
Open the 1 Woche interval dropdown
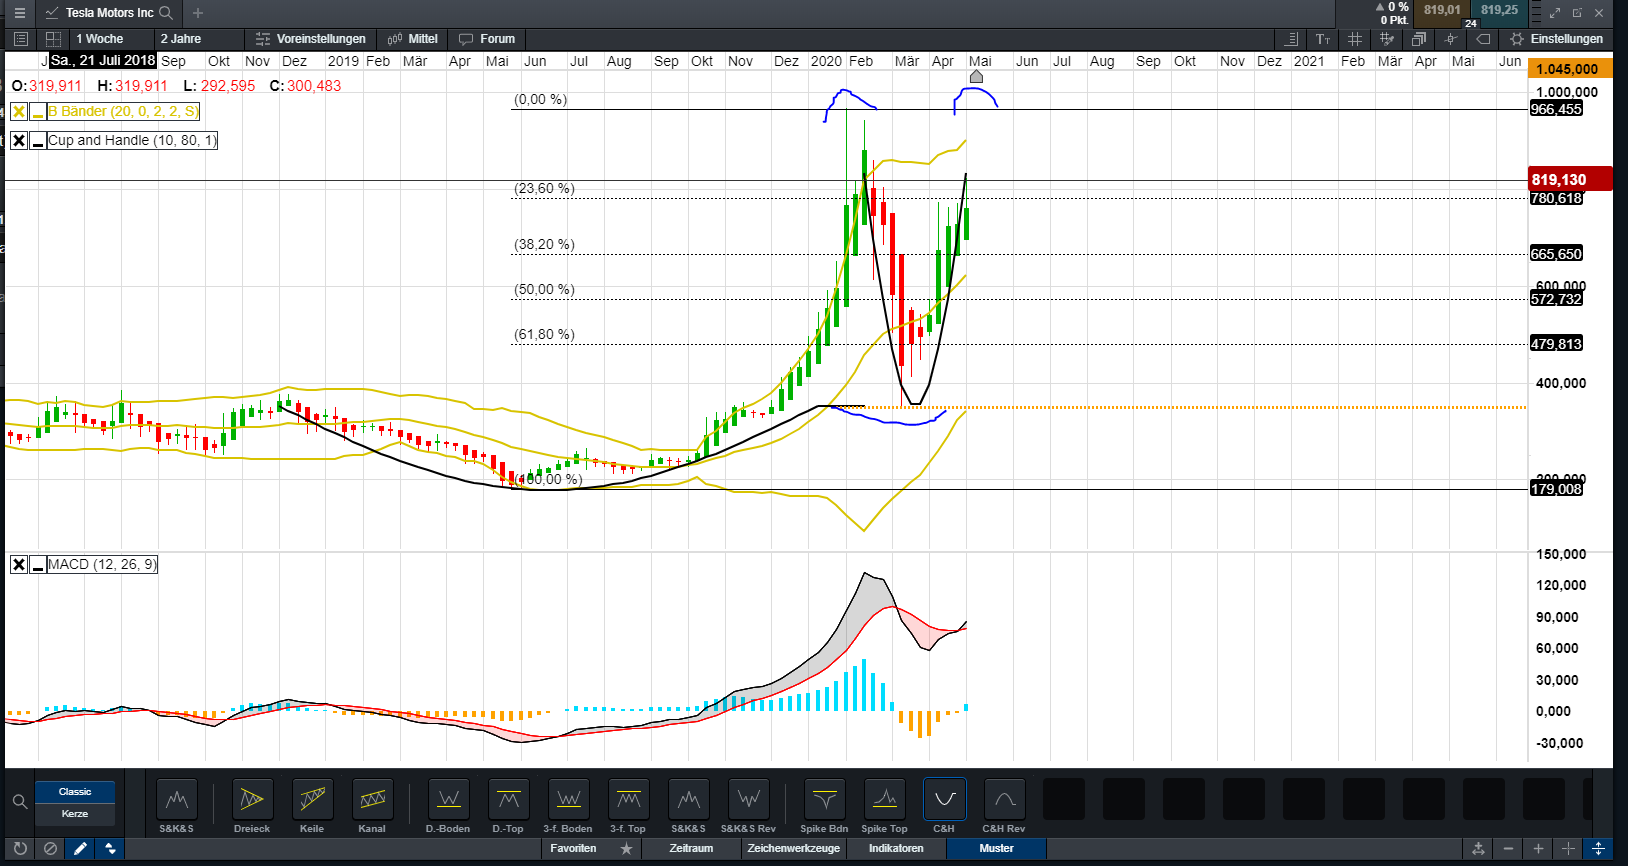pos(100,39)
